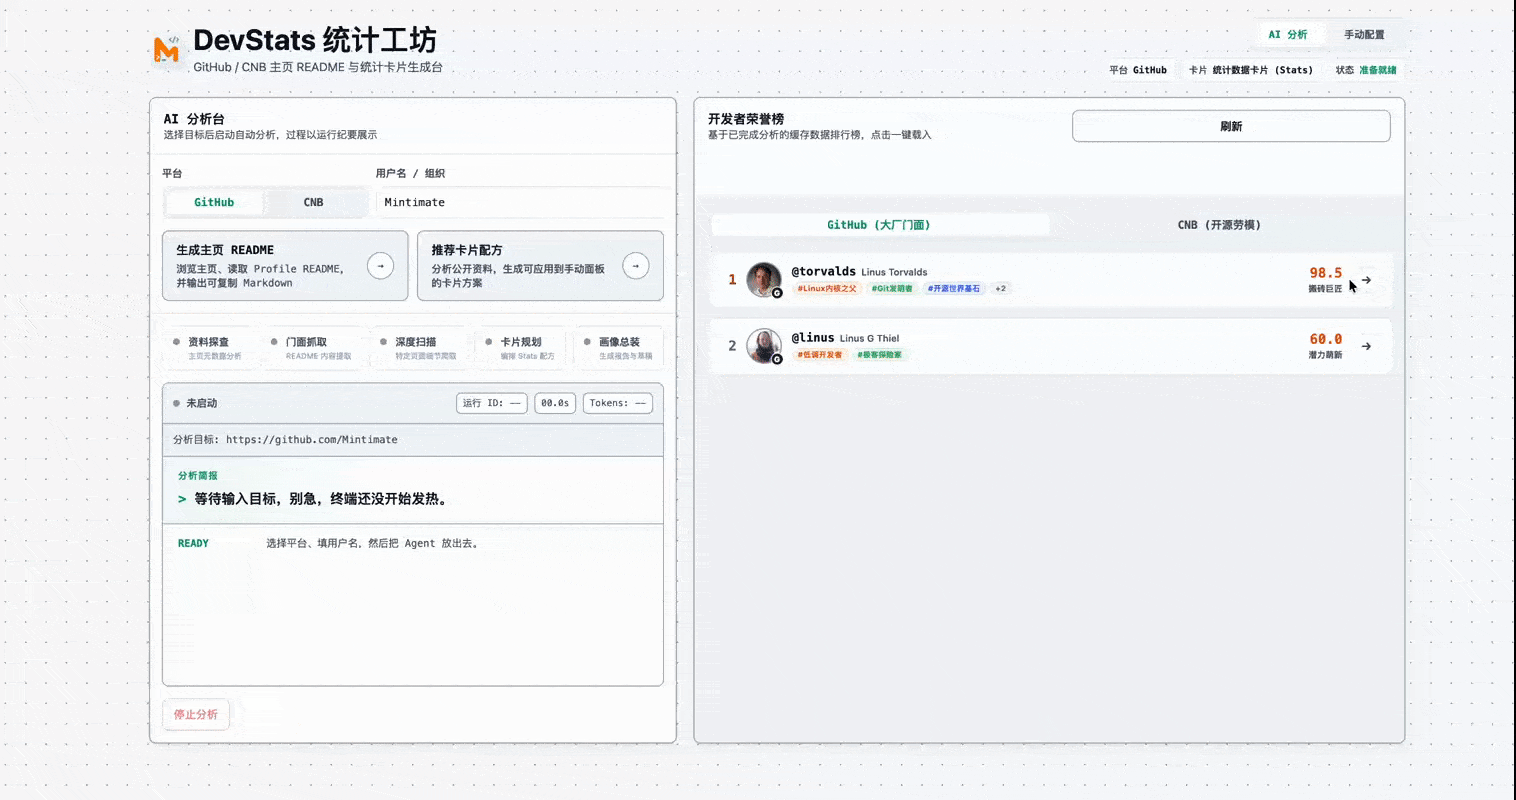1516x800 pixels.
Task: Select GitHub in the platform toggle
Action: (x=214, y=202)
